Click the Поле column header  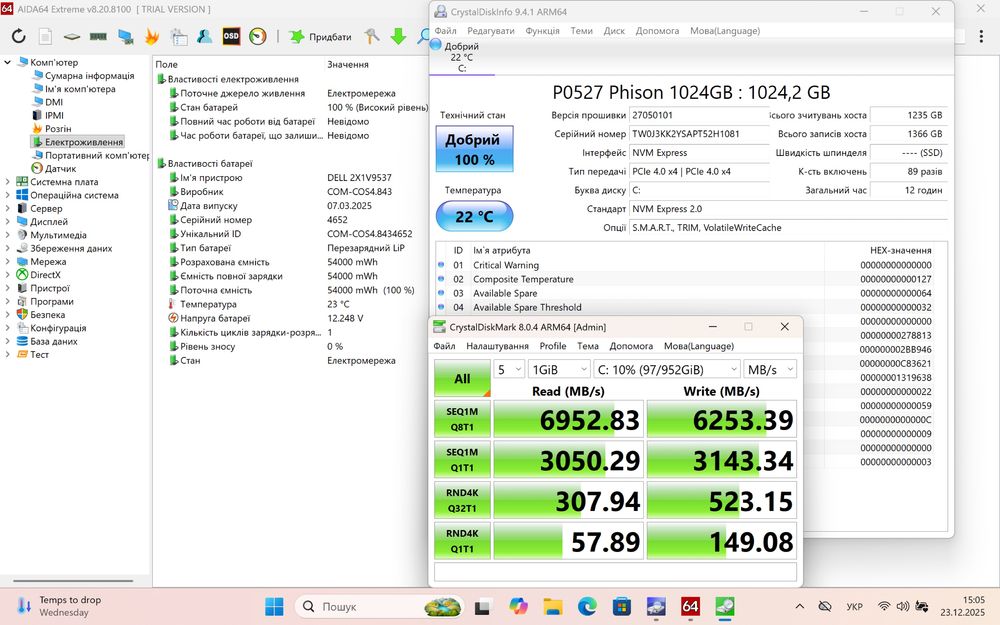coord(167,64)
